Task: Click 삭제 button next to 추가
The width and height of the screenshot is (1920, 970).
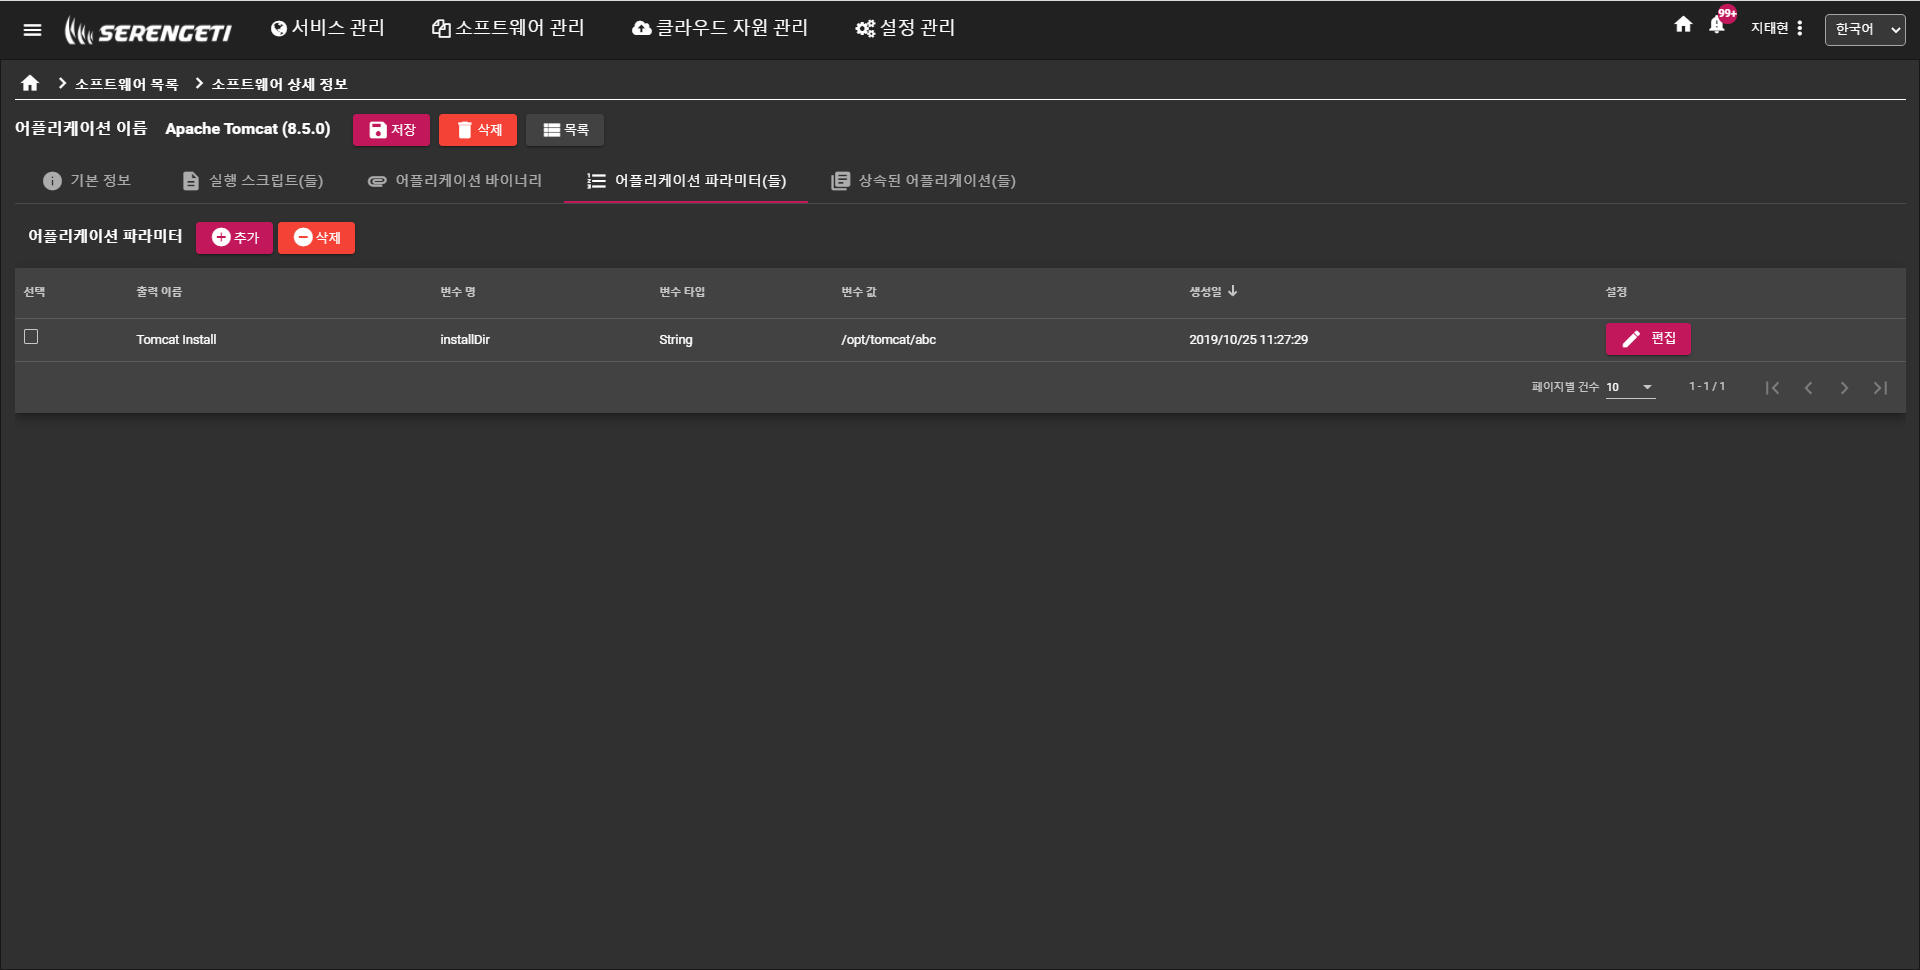Action: [x=316, y=238]
